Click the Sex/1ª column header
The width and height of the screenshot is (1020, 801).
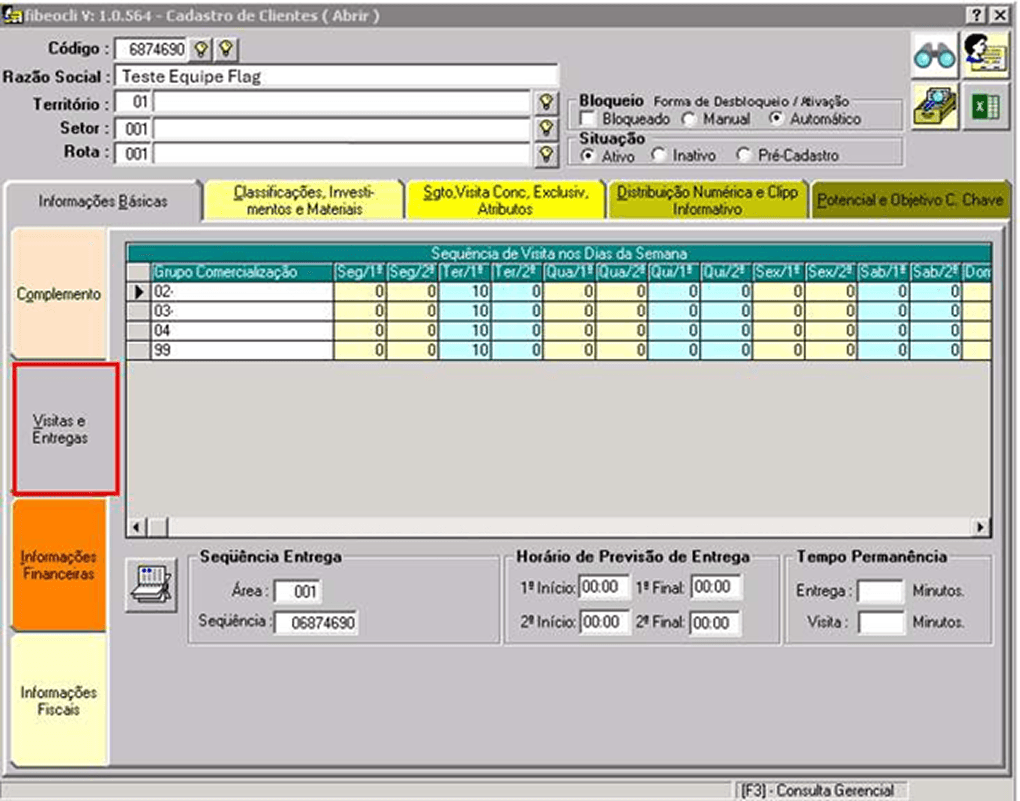pyautogui.click(x=779, y=272)
